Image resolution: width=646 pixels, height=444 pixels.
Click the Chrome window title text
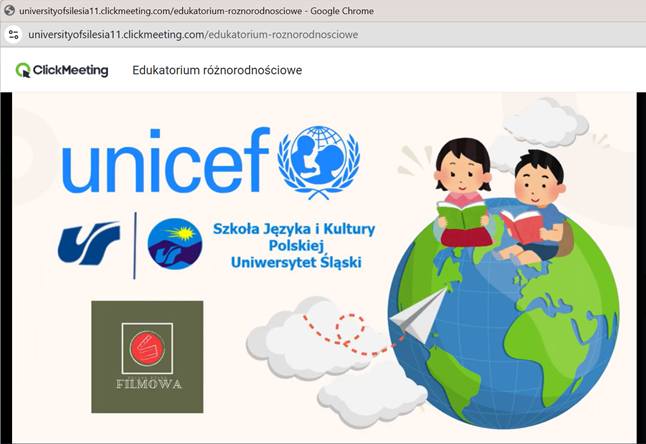(x=196, y=11)
